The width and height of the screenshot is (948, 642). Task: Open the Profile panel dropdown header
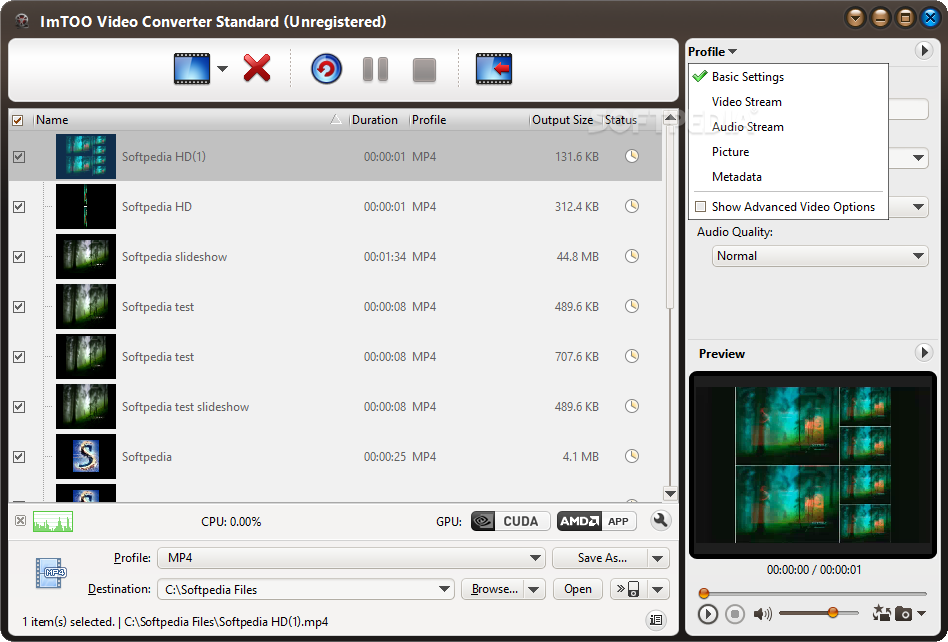click(x=713, y=52)
